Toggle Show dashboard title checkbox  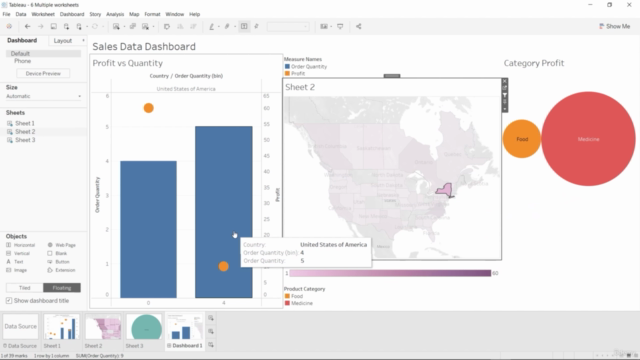[x=9, y=301]
